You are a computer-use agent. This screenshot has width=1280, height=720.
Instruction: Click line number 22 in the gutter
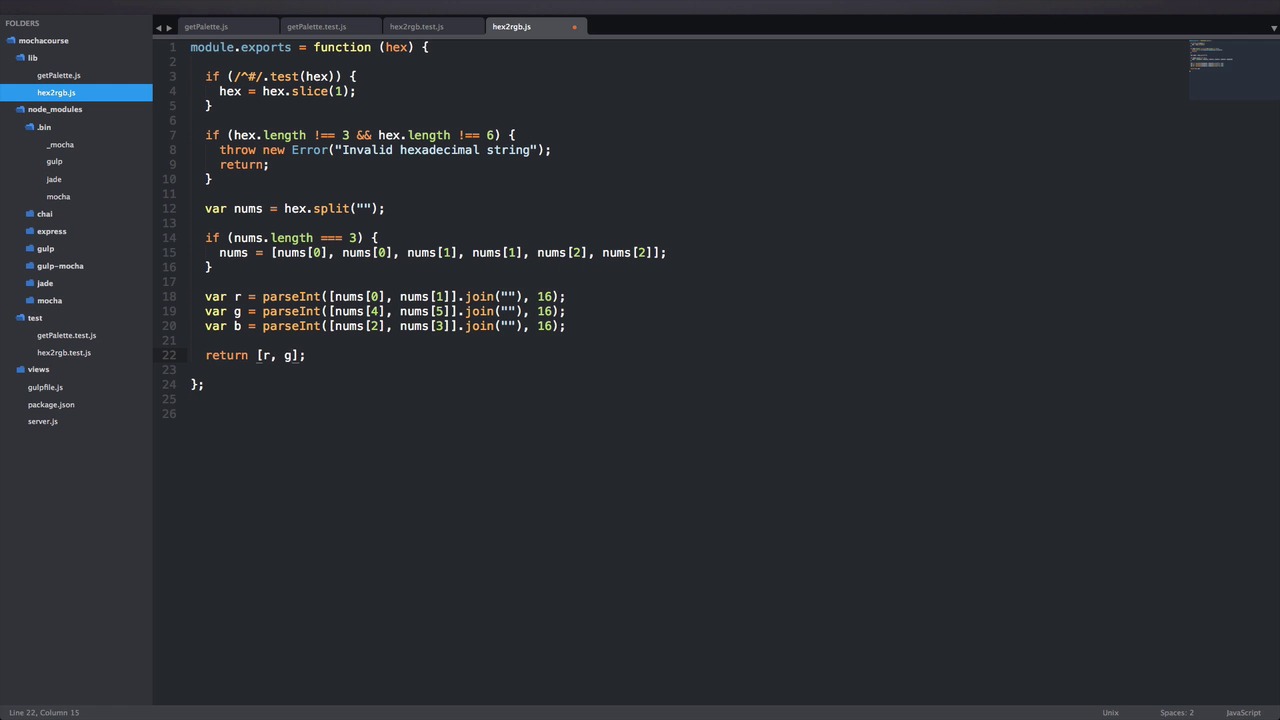170,355
